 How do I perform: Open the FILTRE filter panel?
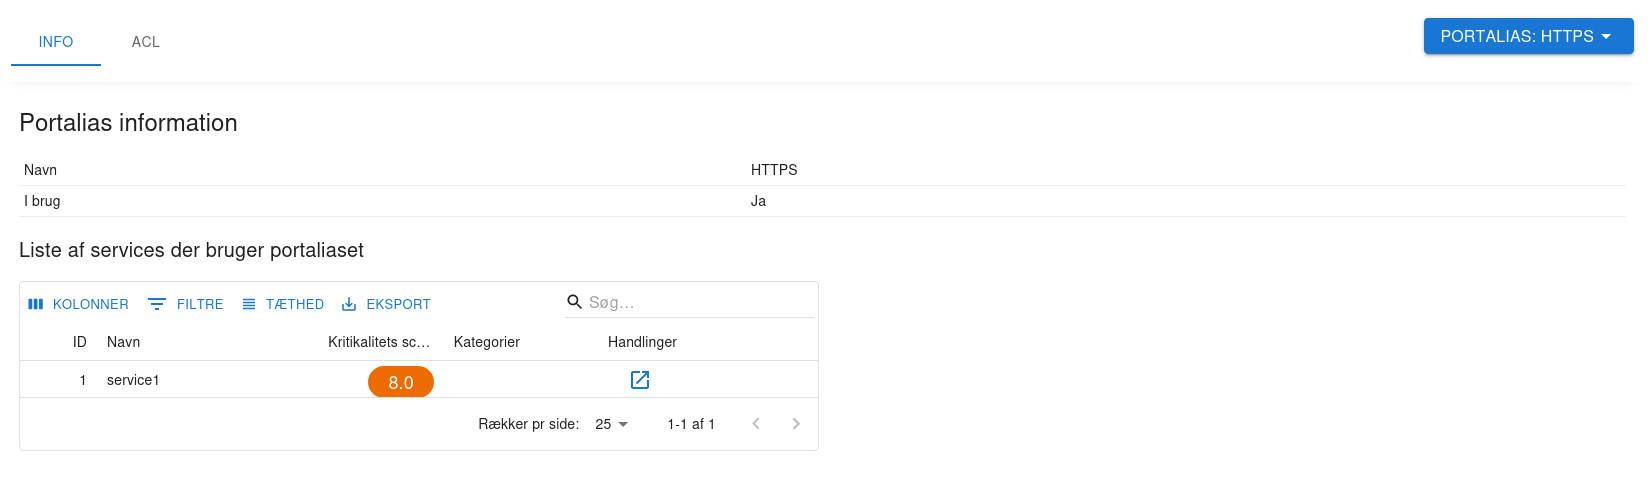186,304
